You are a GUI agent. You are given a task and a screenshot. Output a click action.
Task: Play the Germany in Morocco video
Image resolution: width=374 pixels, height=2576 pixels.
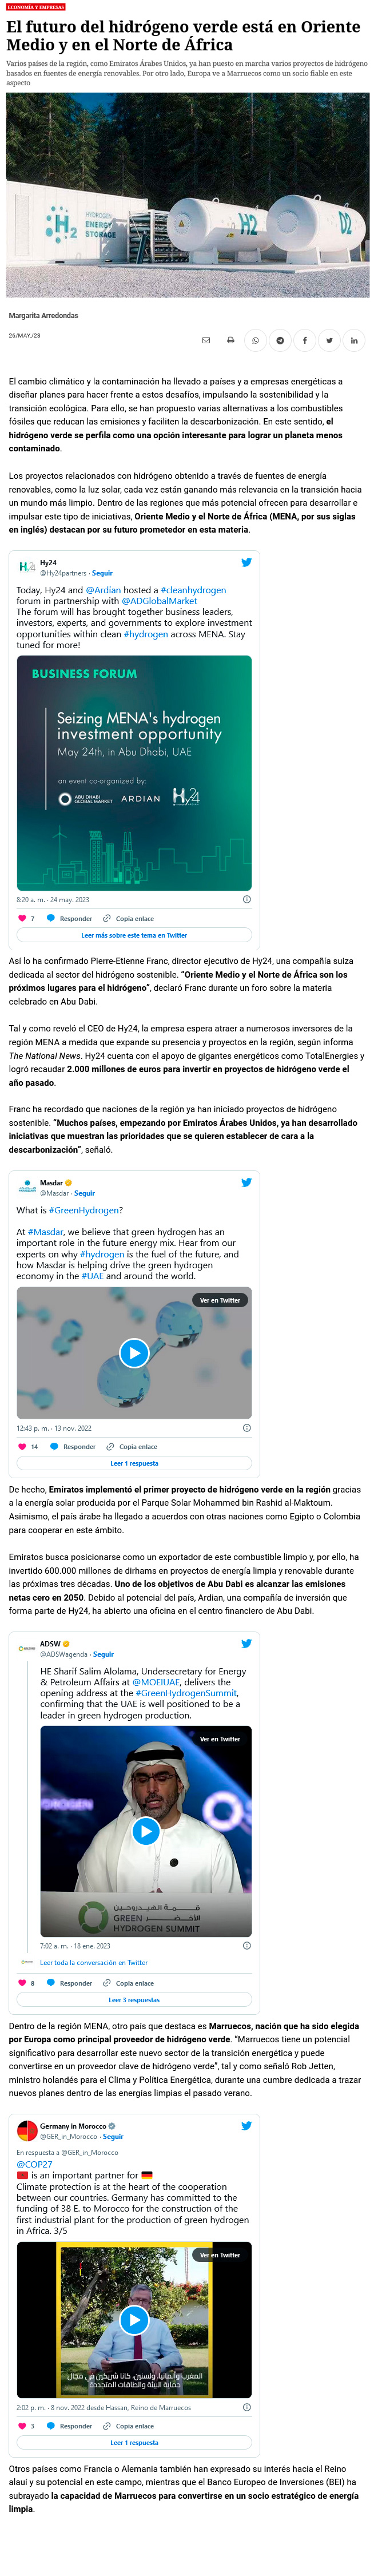[134, 2319]
